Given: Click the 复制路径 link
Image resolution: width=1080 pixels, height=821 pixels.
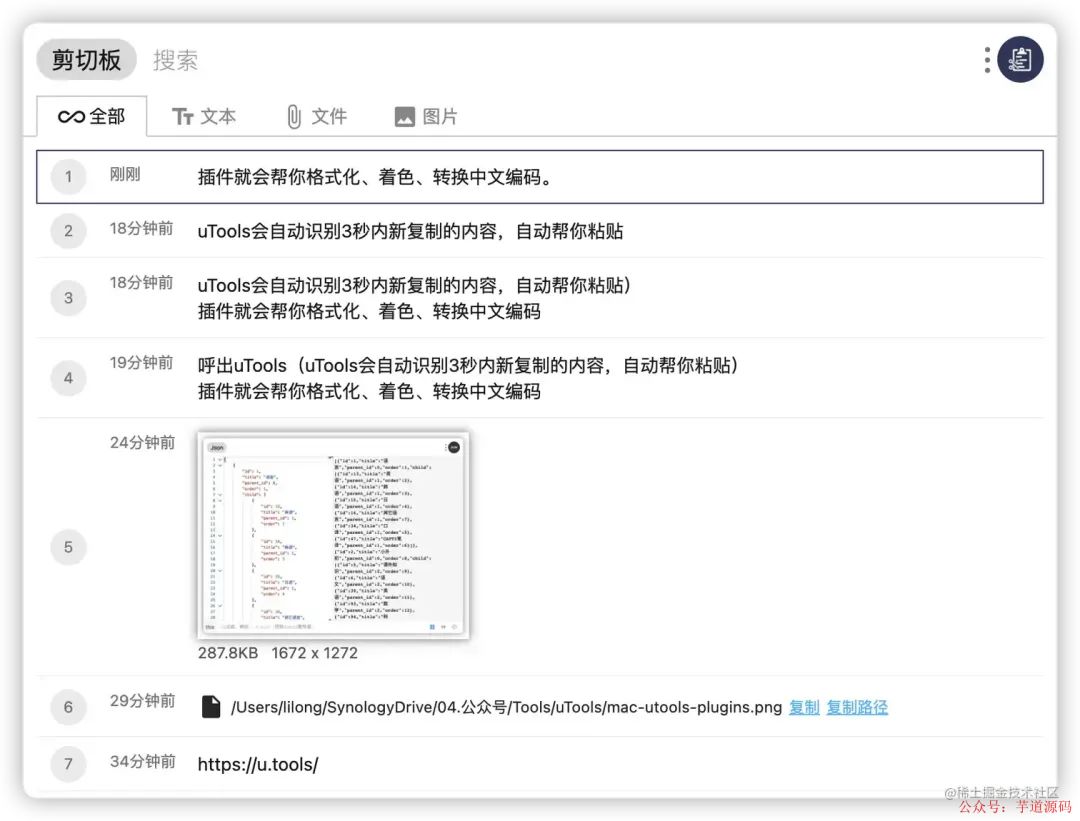Looking at the screenshot, I should pos(857,707).
